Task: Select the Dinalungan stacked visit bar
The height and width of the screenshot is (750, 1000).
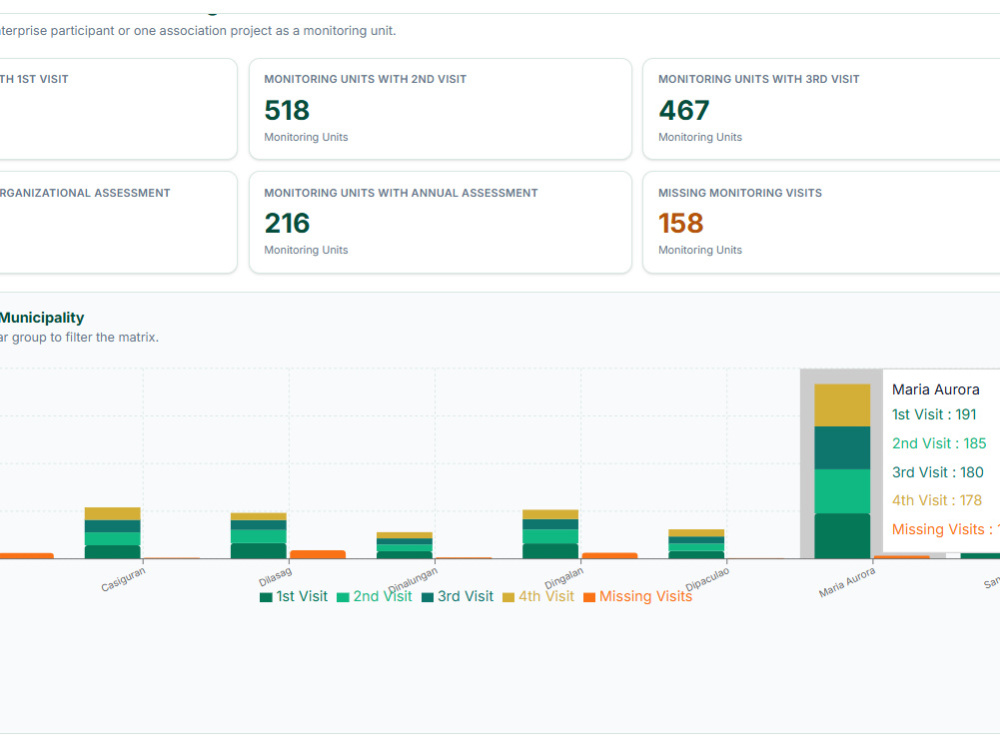Action: [x=404, y=545]
